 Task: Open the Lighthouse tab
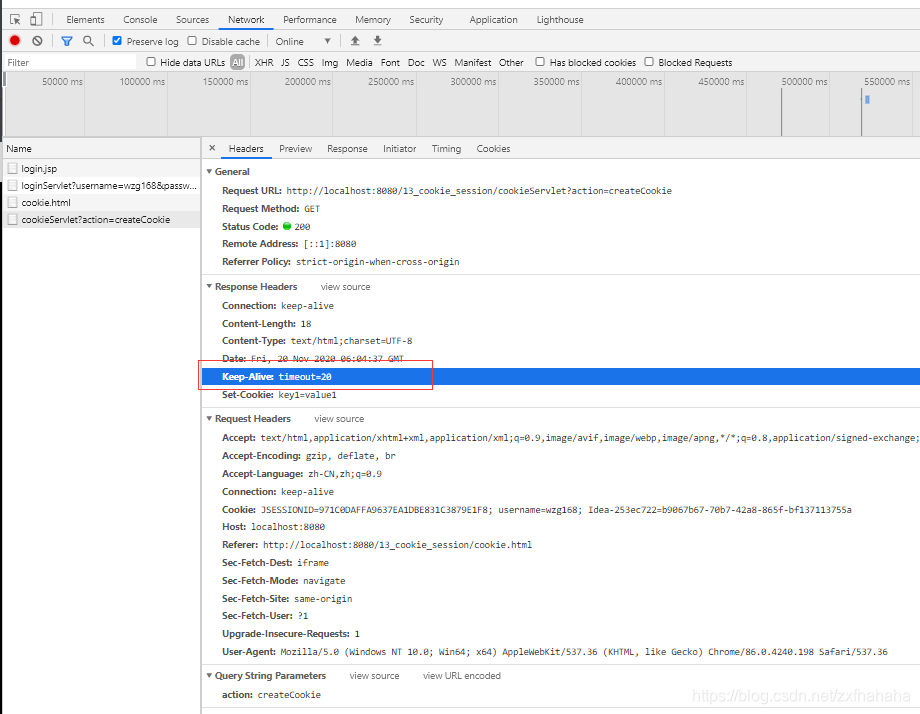point(560,19)
